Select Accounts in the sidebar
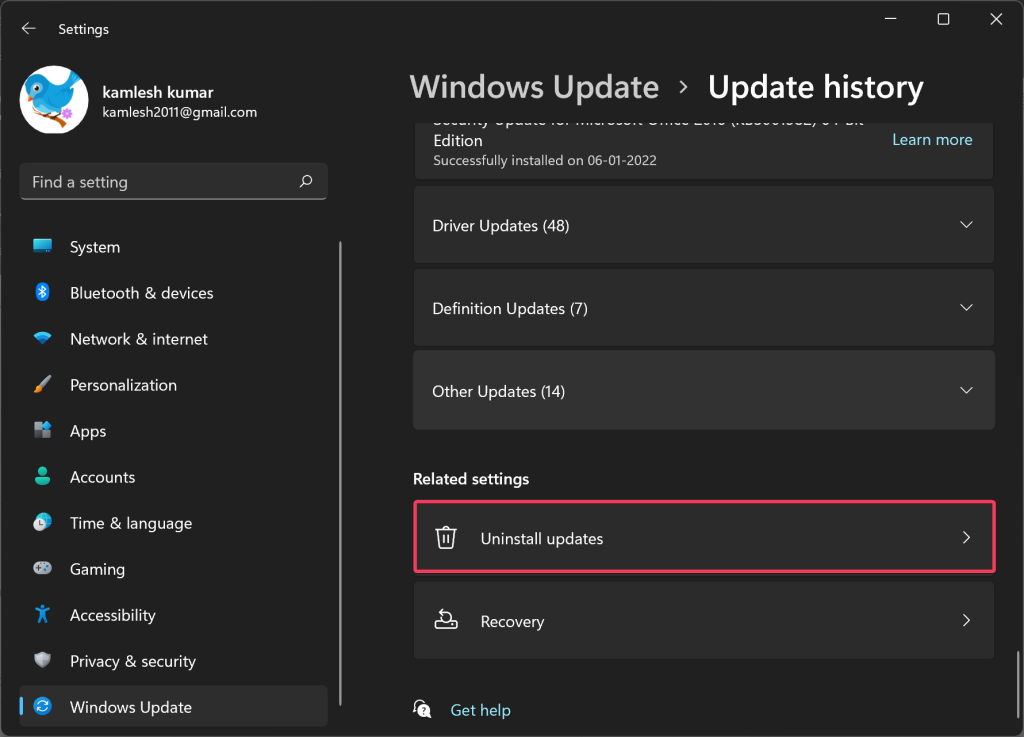The image size is (1024, 737). [x=173, y=477]
